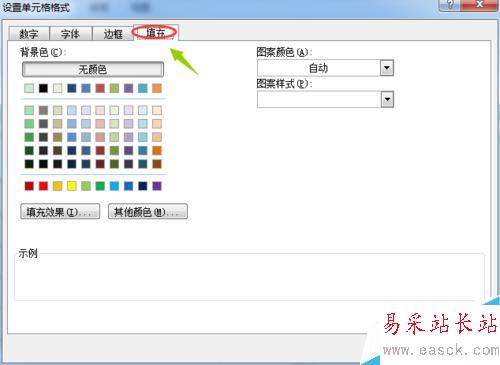Choose the olive green swatch in the top theme row
The width and height of the screenshot is (500, 365).
tap(114, 88)
